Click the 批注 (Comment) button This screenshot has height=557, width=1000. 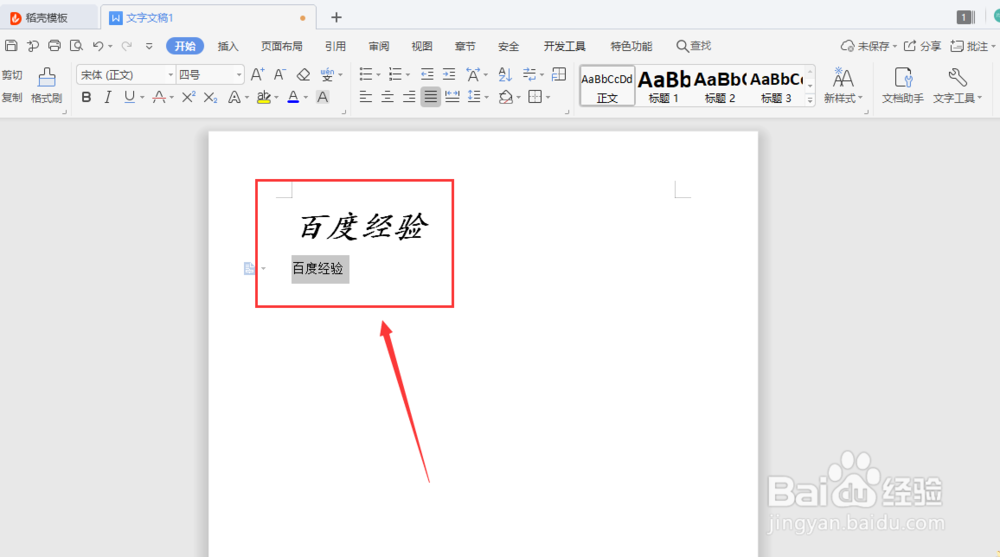tap(971, 46)
